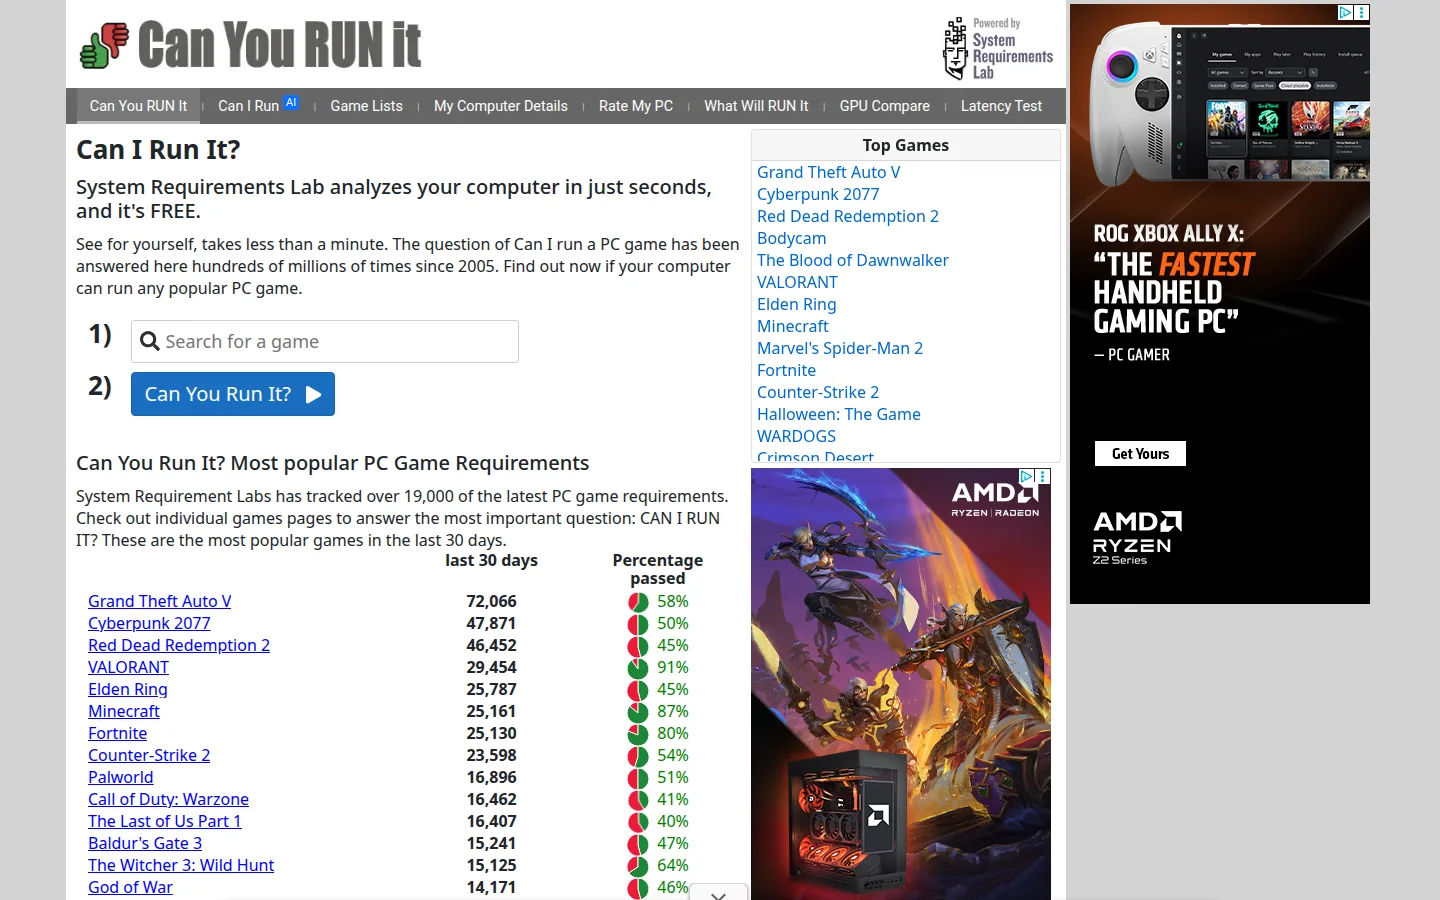Click the 72,066 count value
The height and width of the screenshot is (900, 1440).
click(491, 601)
